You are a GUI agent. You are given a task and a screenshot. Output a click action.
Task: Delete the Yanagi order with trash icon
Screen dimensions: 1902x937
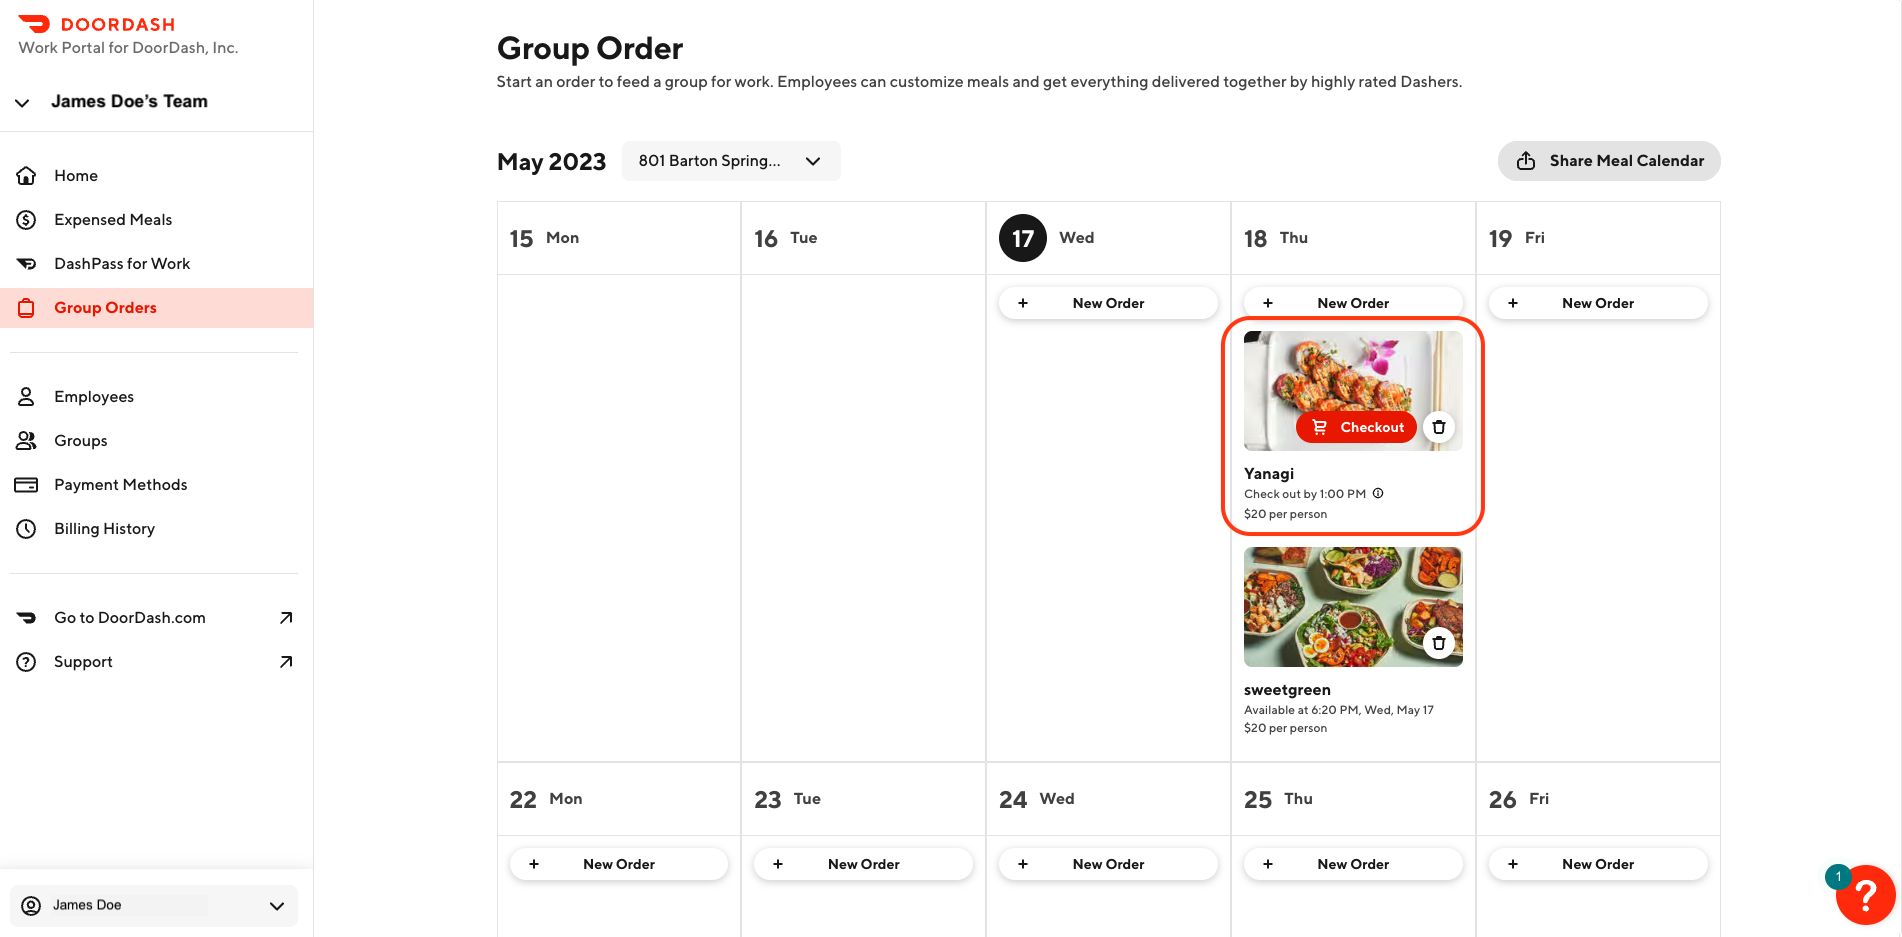point(1439,427)
